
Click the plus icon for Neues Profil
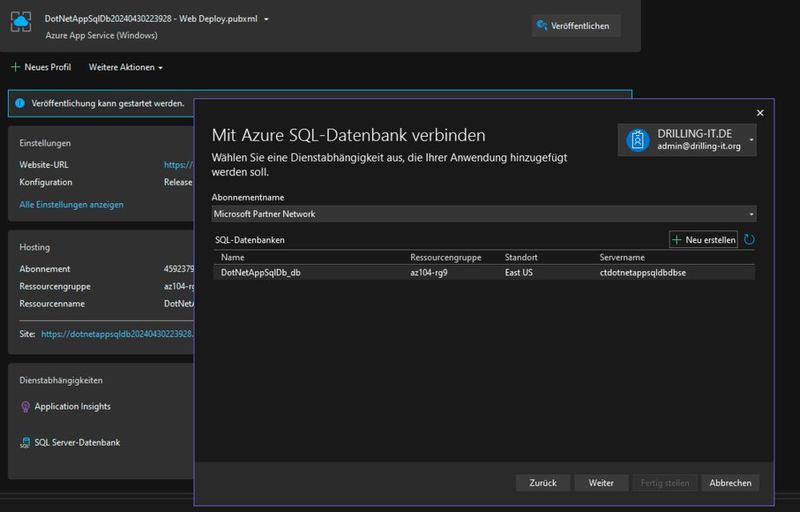tap(15, 67)
